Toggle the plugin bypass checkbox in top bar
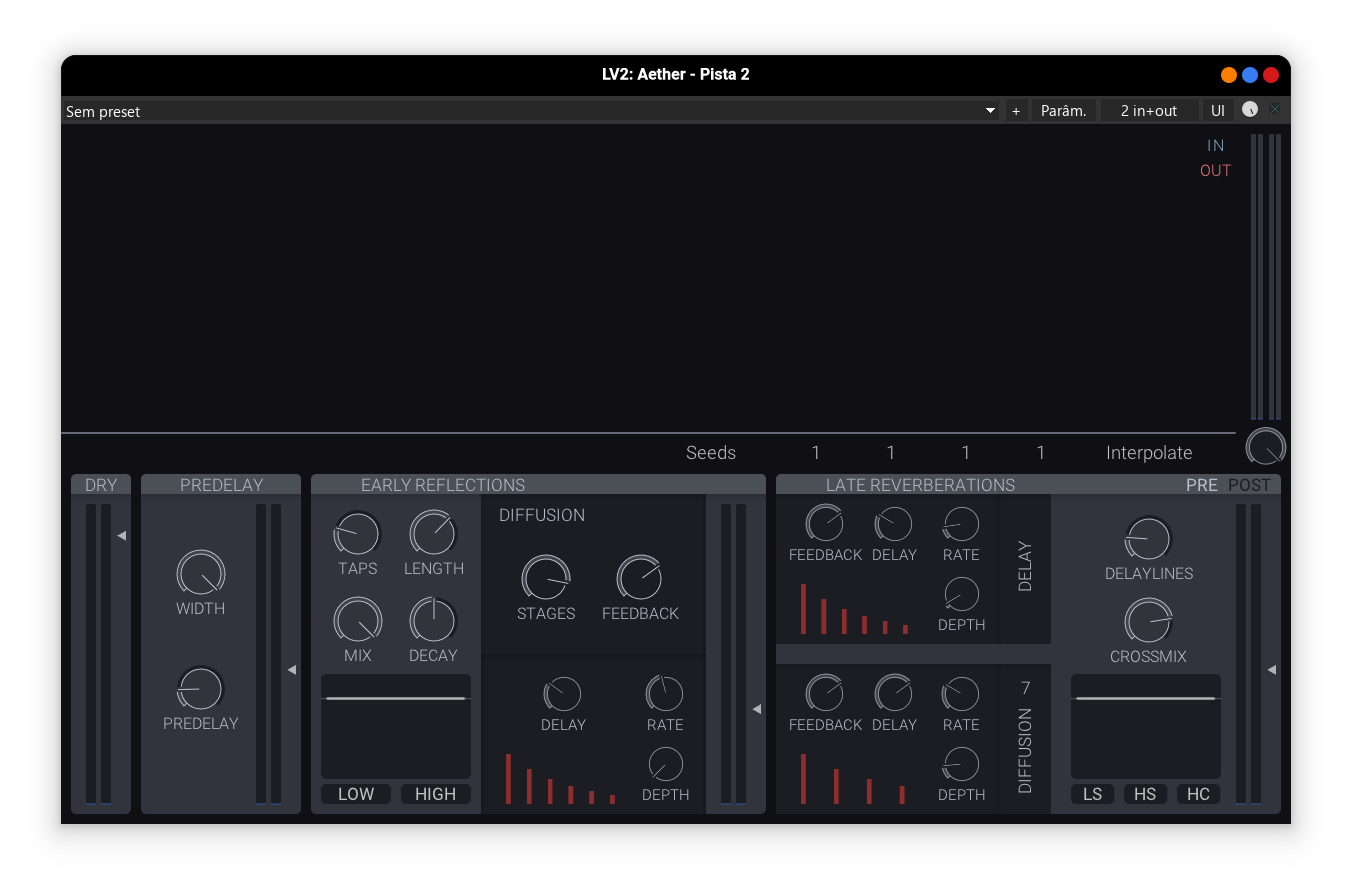1352x891 pixels. pos(1275,110)
